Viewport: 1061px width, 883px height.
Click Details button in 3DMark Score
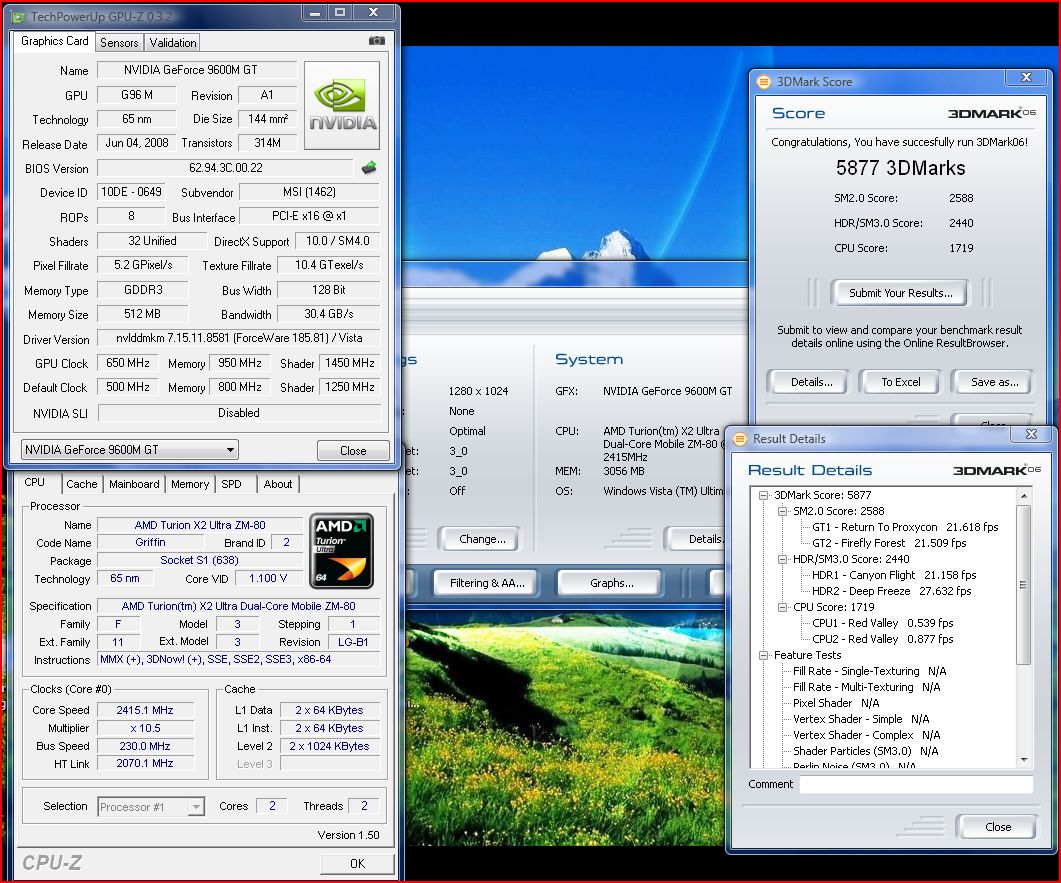[x=811, y=382]
